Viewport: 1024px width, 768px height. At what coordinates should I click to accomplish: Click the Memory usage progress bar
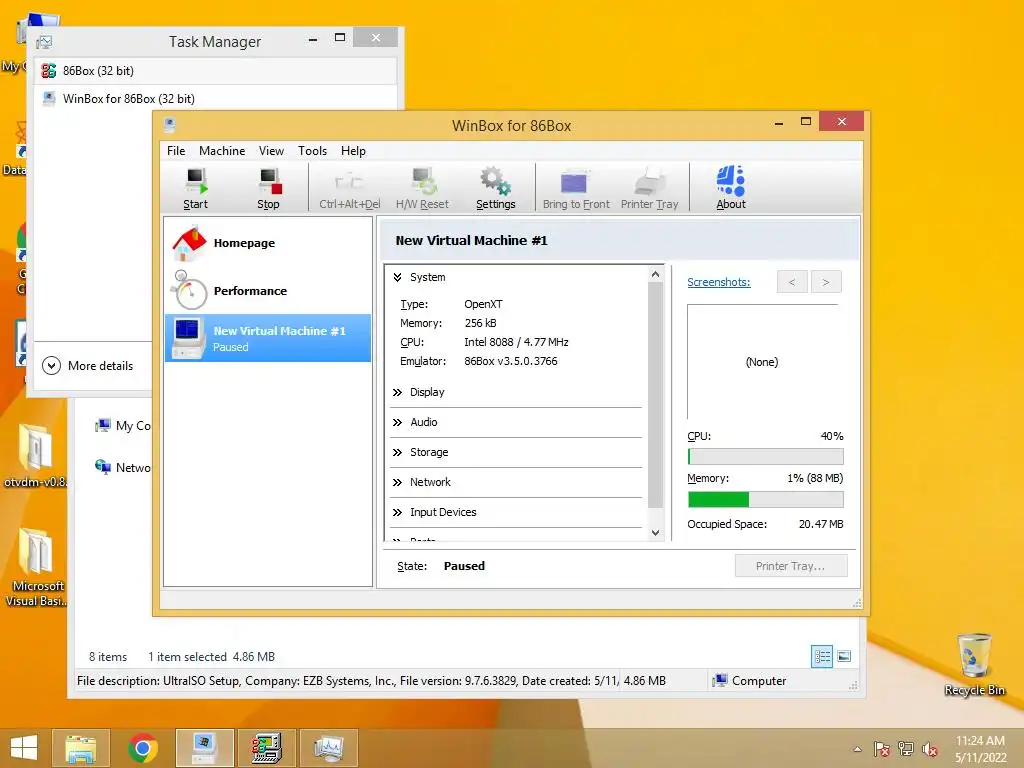coord(765,500)
